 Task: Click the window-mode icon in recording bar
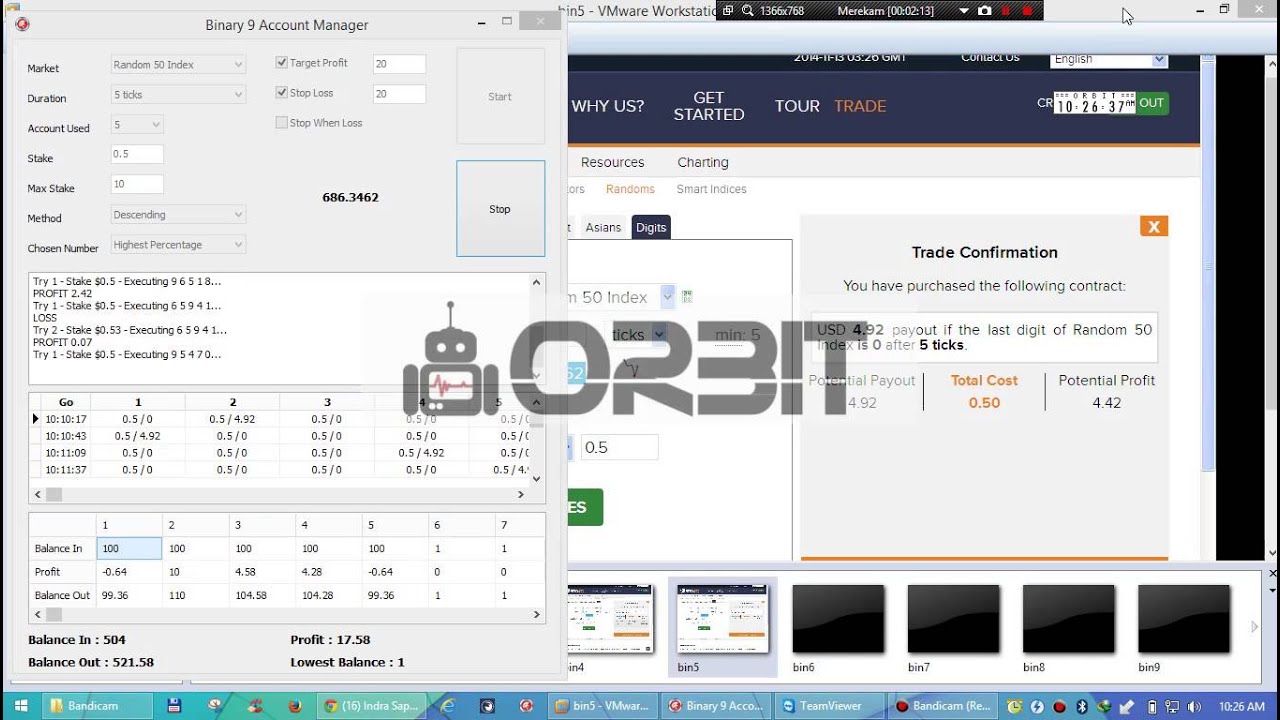coord(727,10)
